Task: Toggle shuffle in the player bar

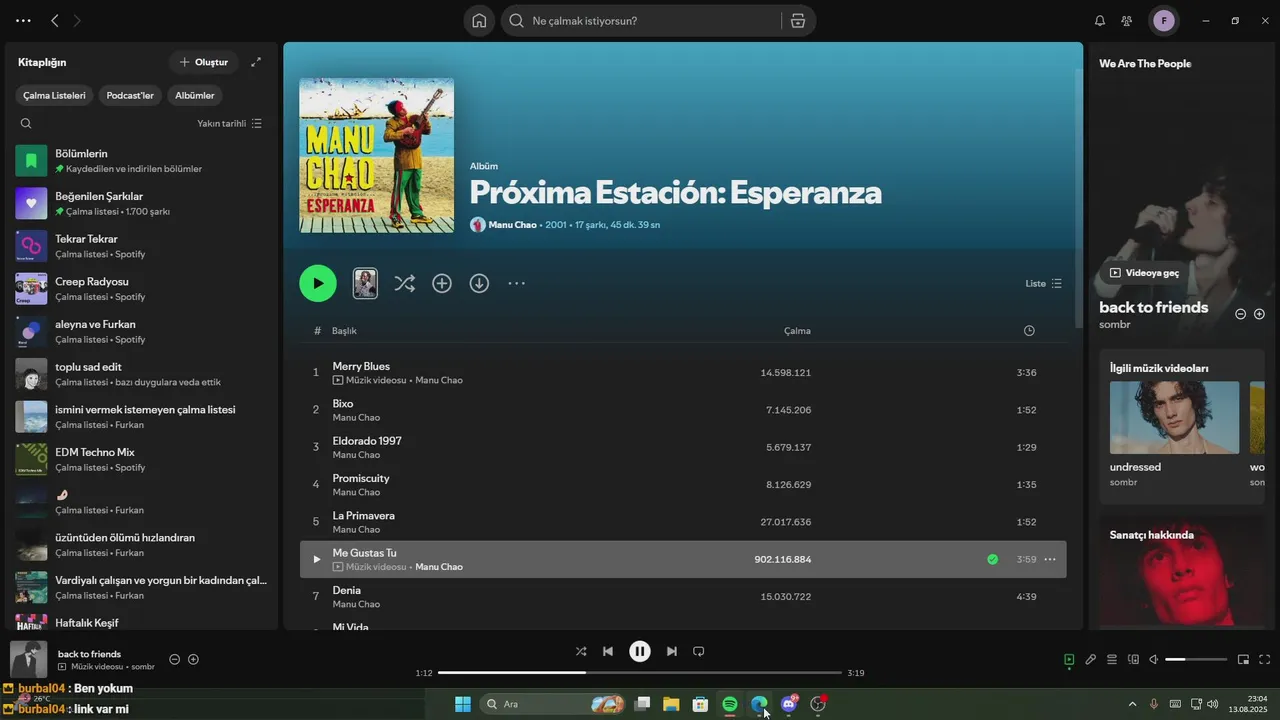Action: (x=581, y=652)
